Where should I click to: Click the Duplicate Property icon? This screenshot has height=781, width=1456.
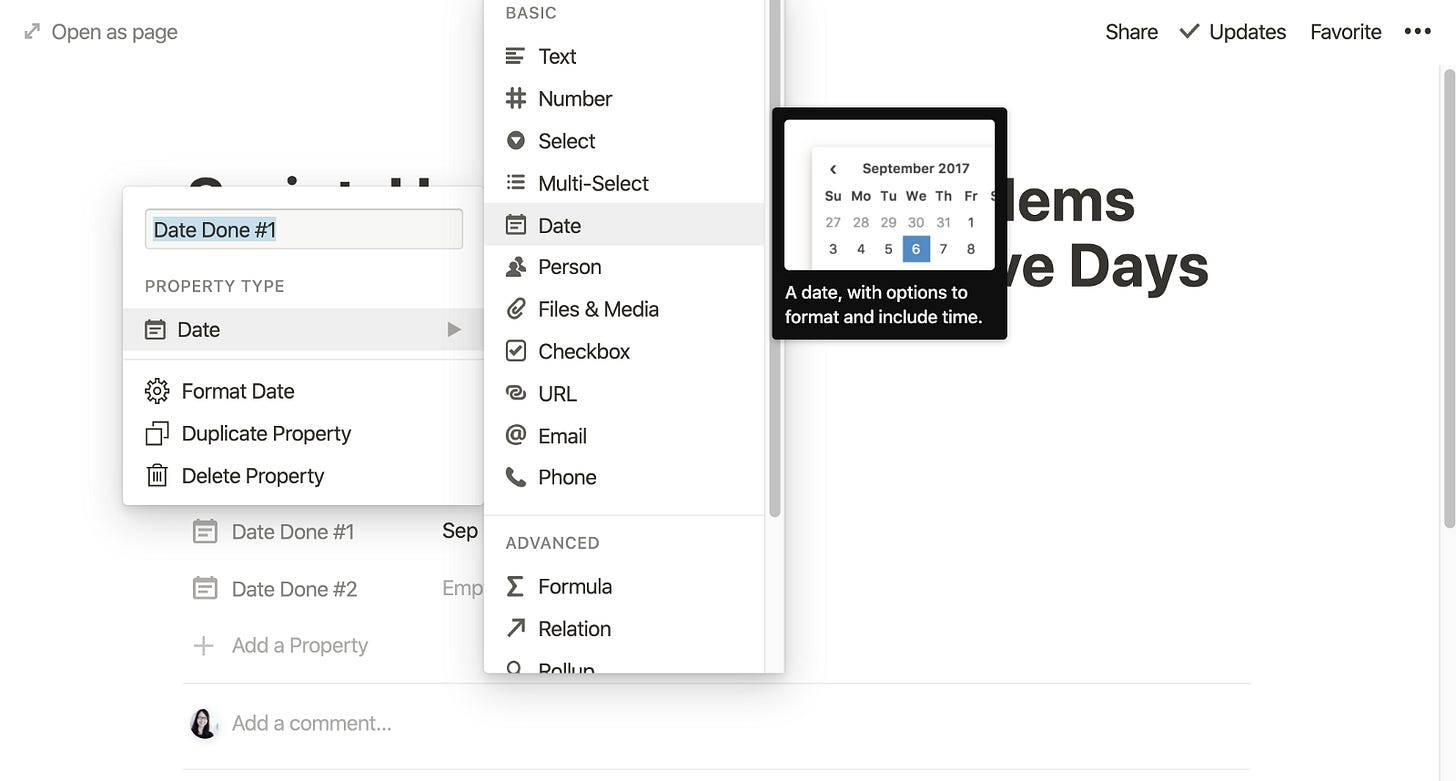point(156,433)
